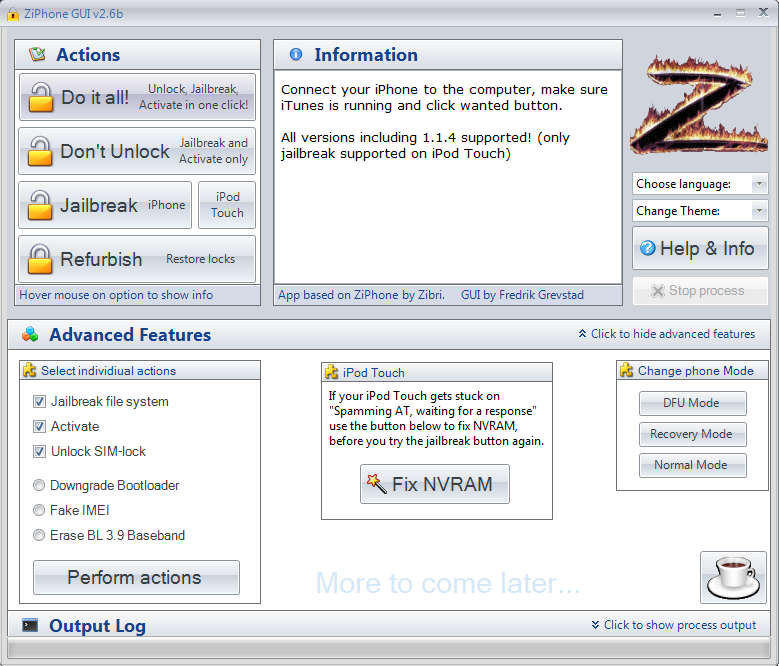Switch phone to Normal Mode
Viewport: 779px width, 666px height.
point(693,465)
